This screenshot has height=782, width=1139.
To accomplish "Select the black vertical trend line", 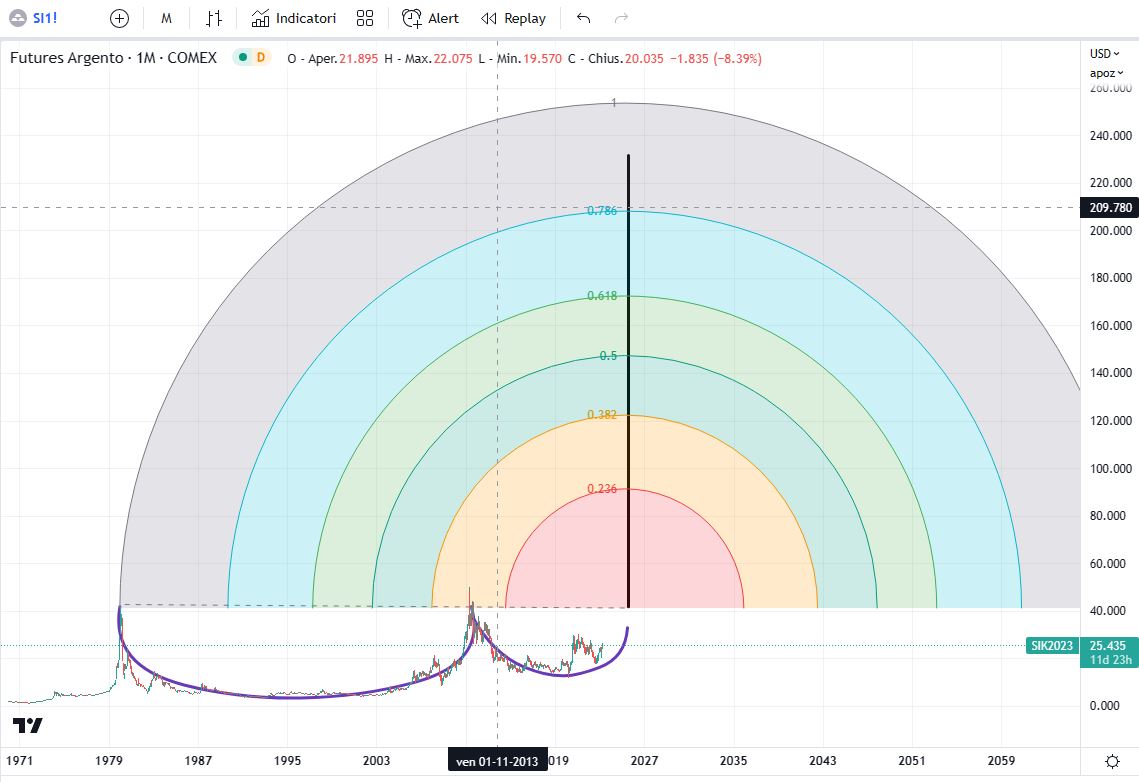I will [628, 381].
